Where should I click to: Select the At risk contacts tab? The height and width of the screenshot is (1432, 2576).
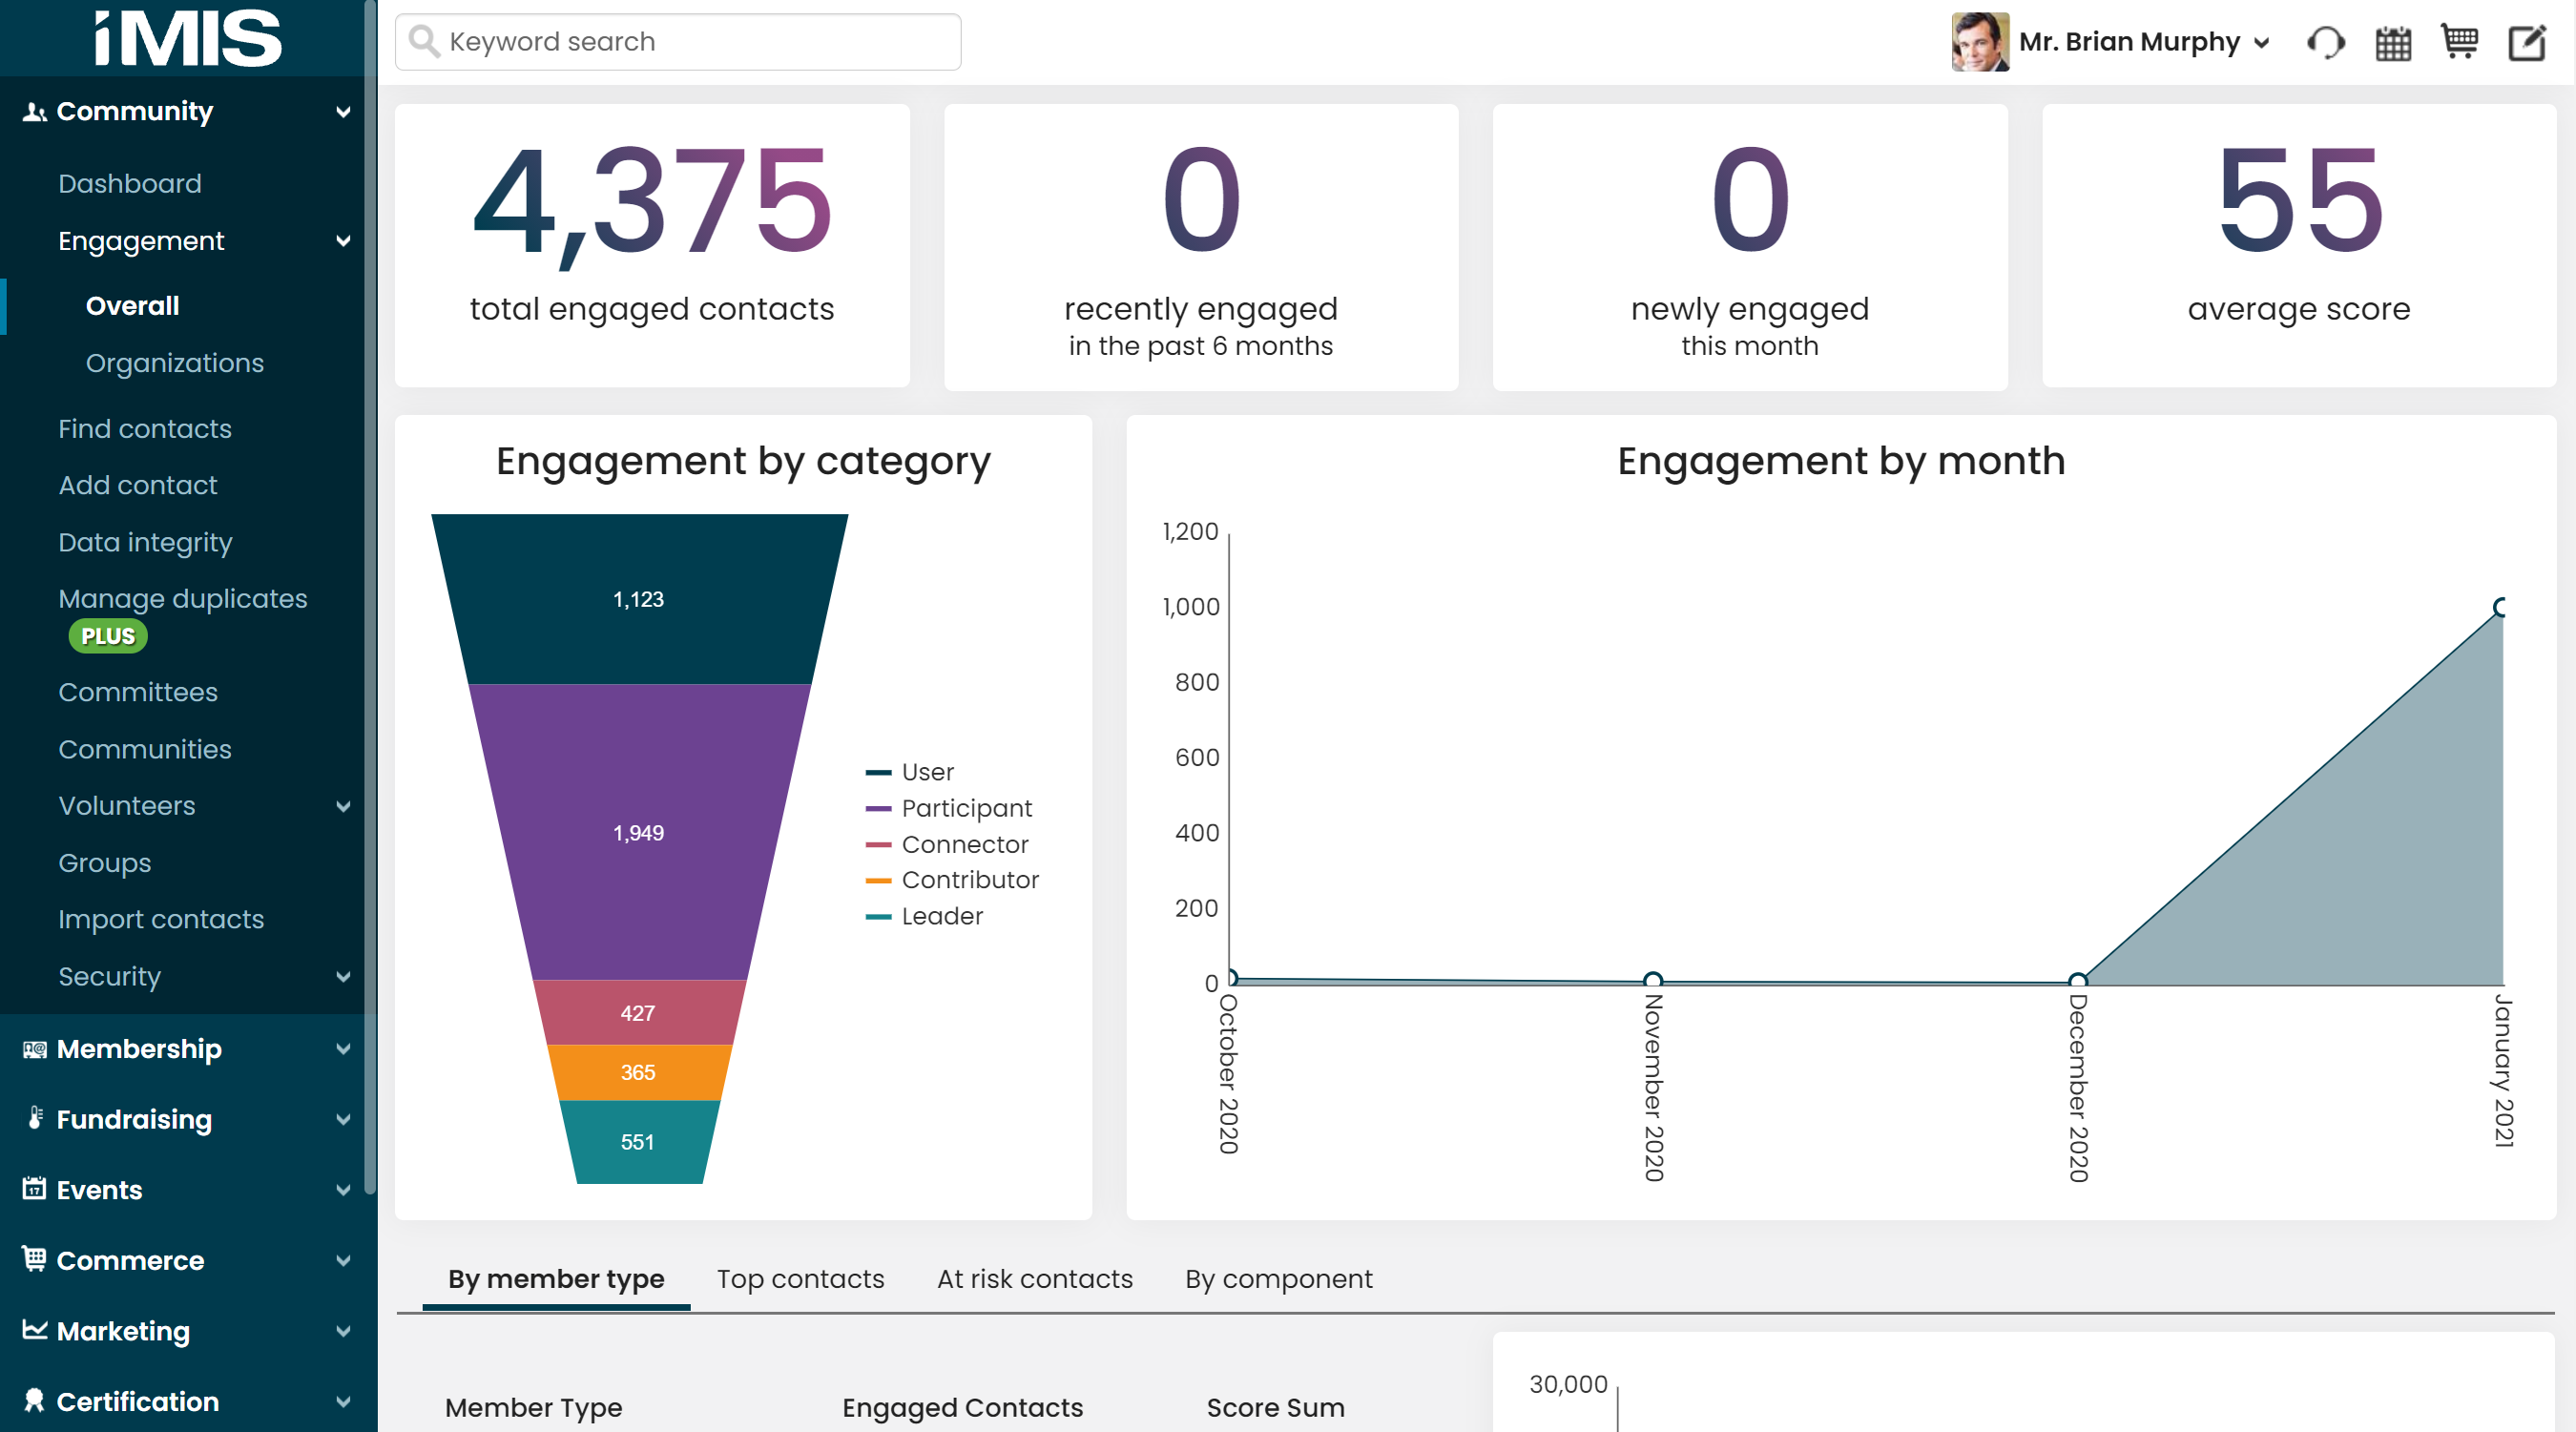point(1034,1279)
